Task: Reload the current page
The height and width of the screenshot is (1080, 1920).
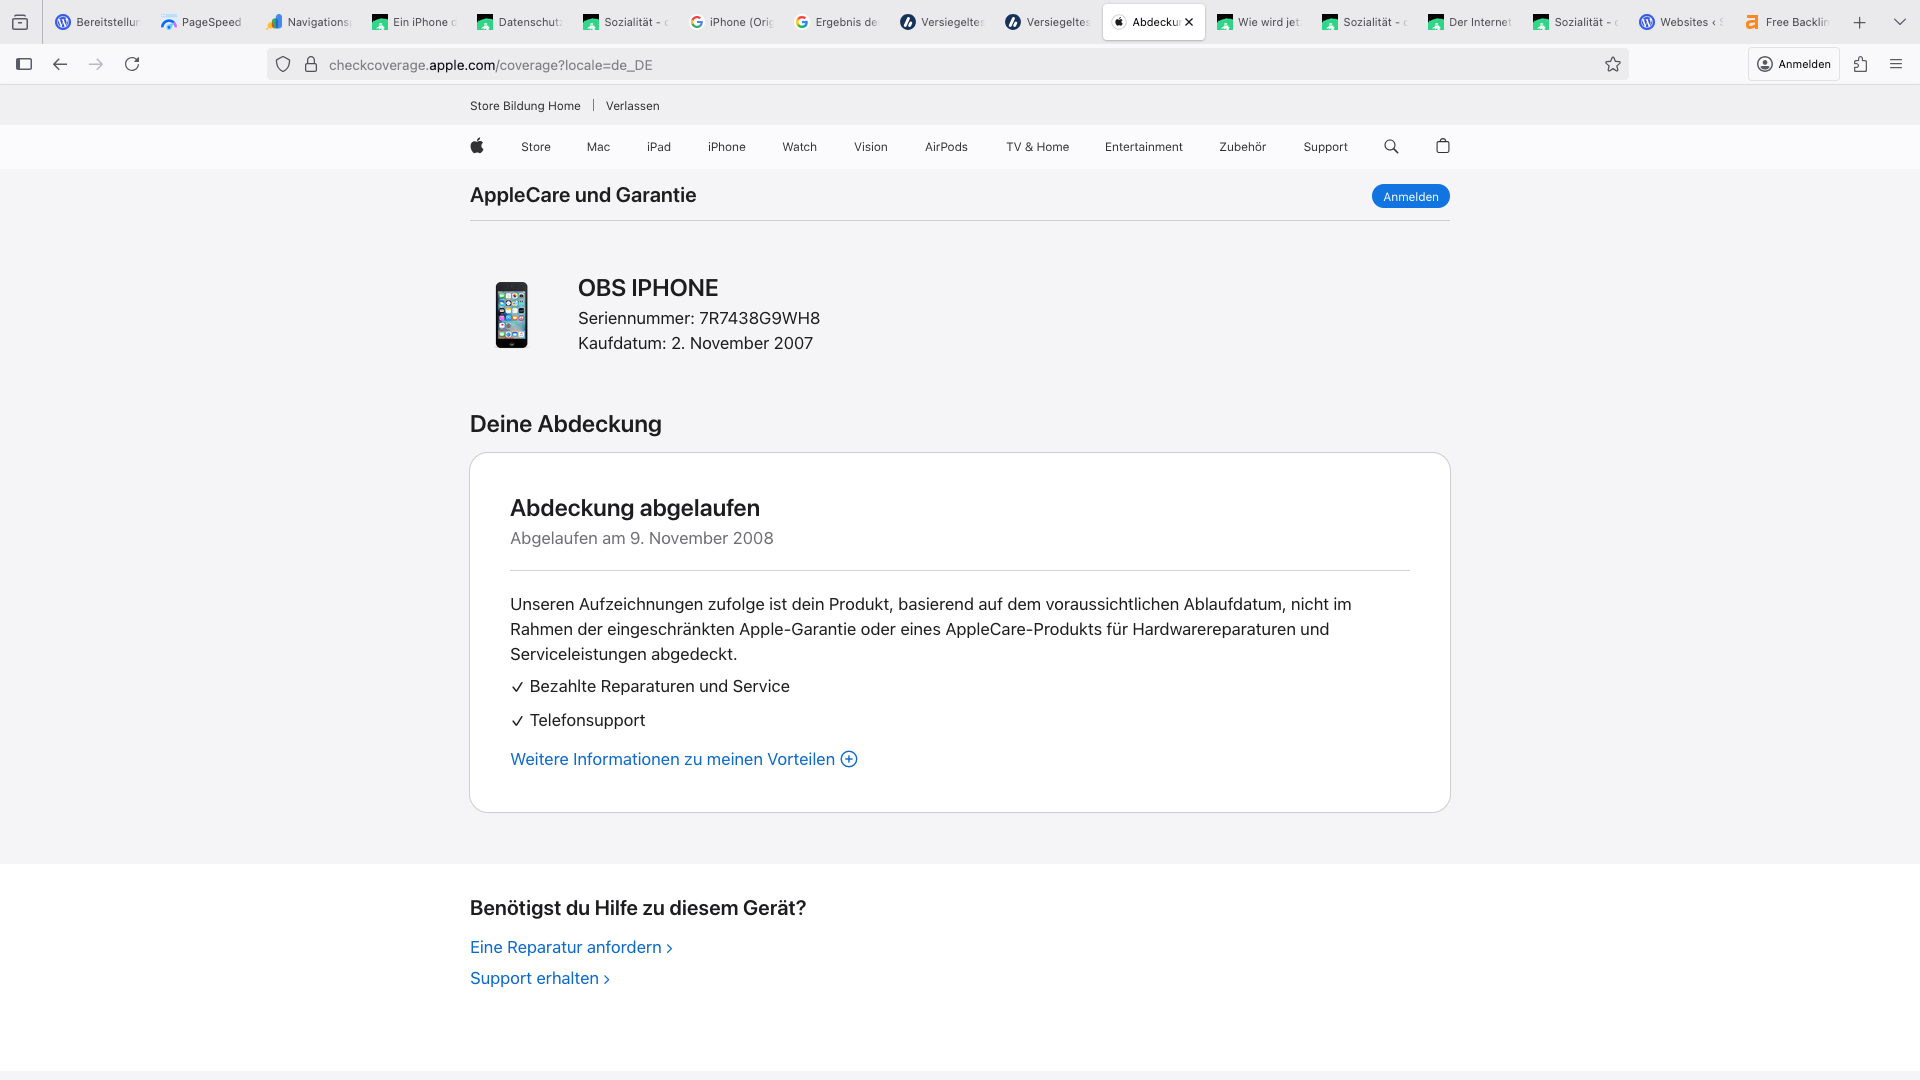Action: [x=132, y=64]
